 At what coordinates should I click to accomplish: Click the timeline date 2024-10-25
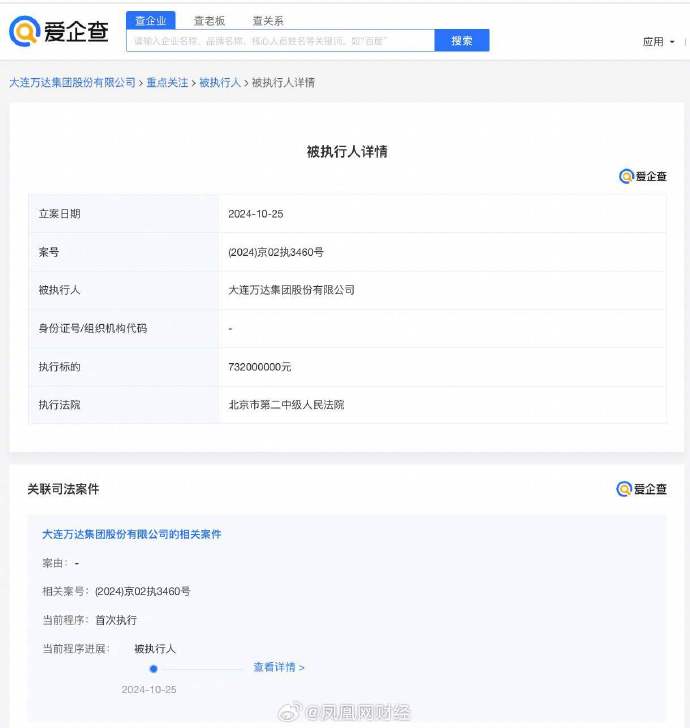[x=149, y=689]
